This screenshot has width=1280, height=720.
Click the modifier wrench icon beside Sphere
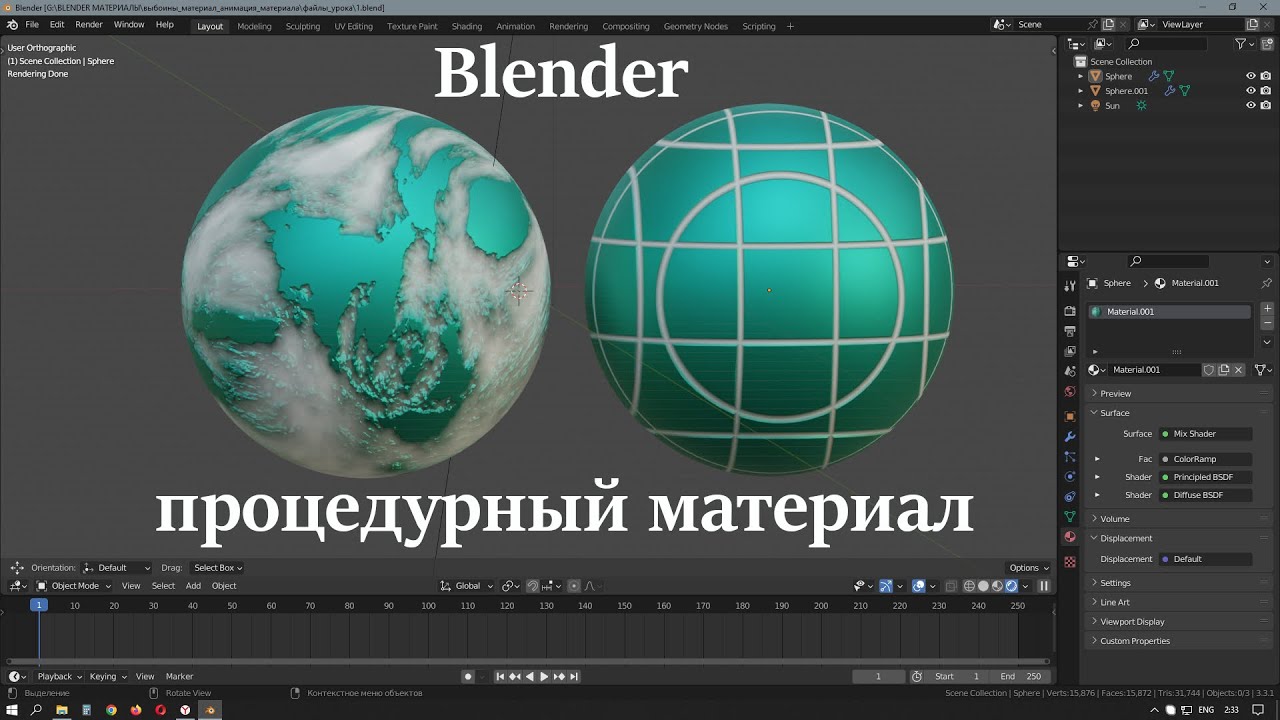click(x=1153, y=76)
